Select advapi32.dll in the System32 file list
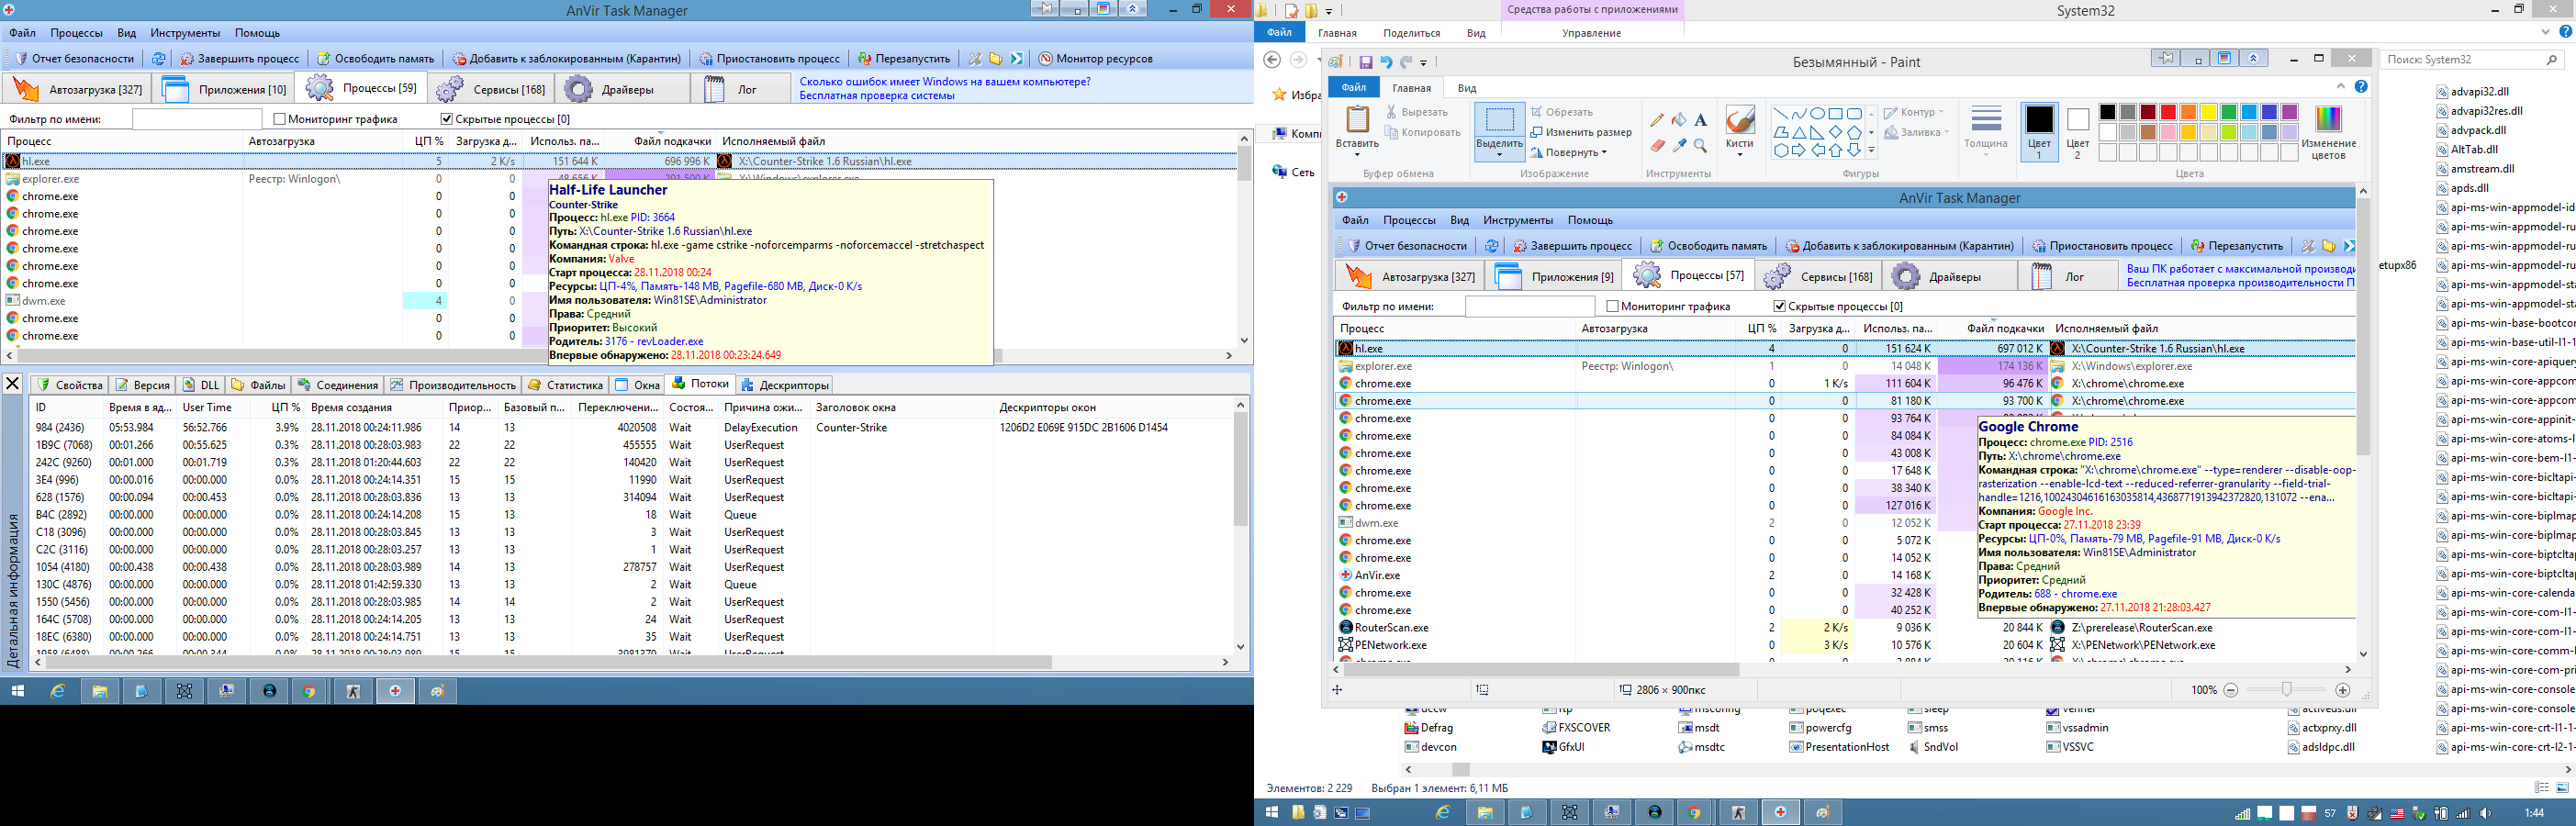 (2471, 92)
